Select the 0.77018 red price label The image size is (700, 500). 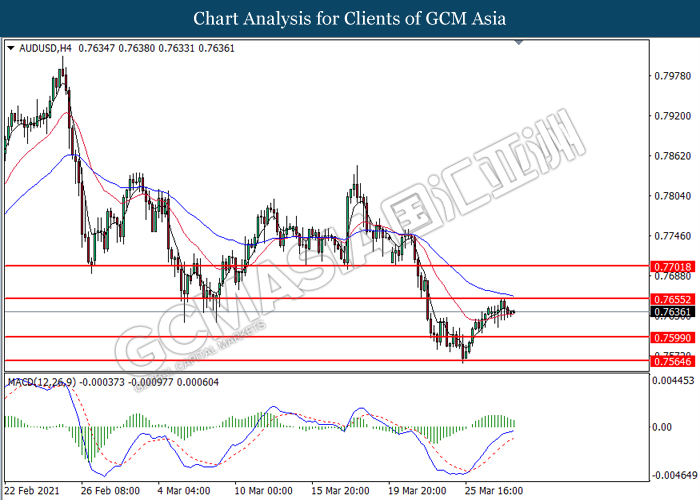(673, 267)
